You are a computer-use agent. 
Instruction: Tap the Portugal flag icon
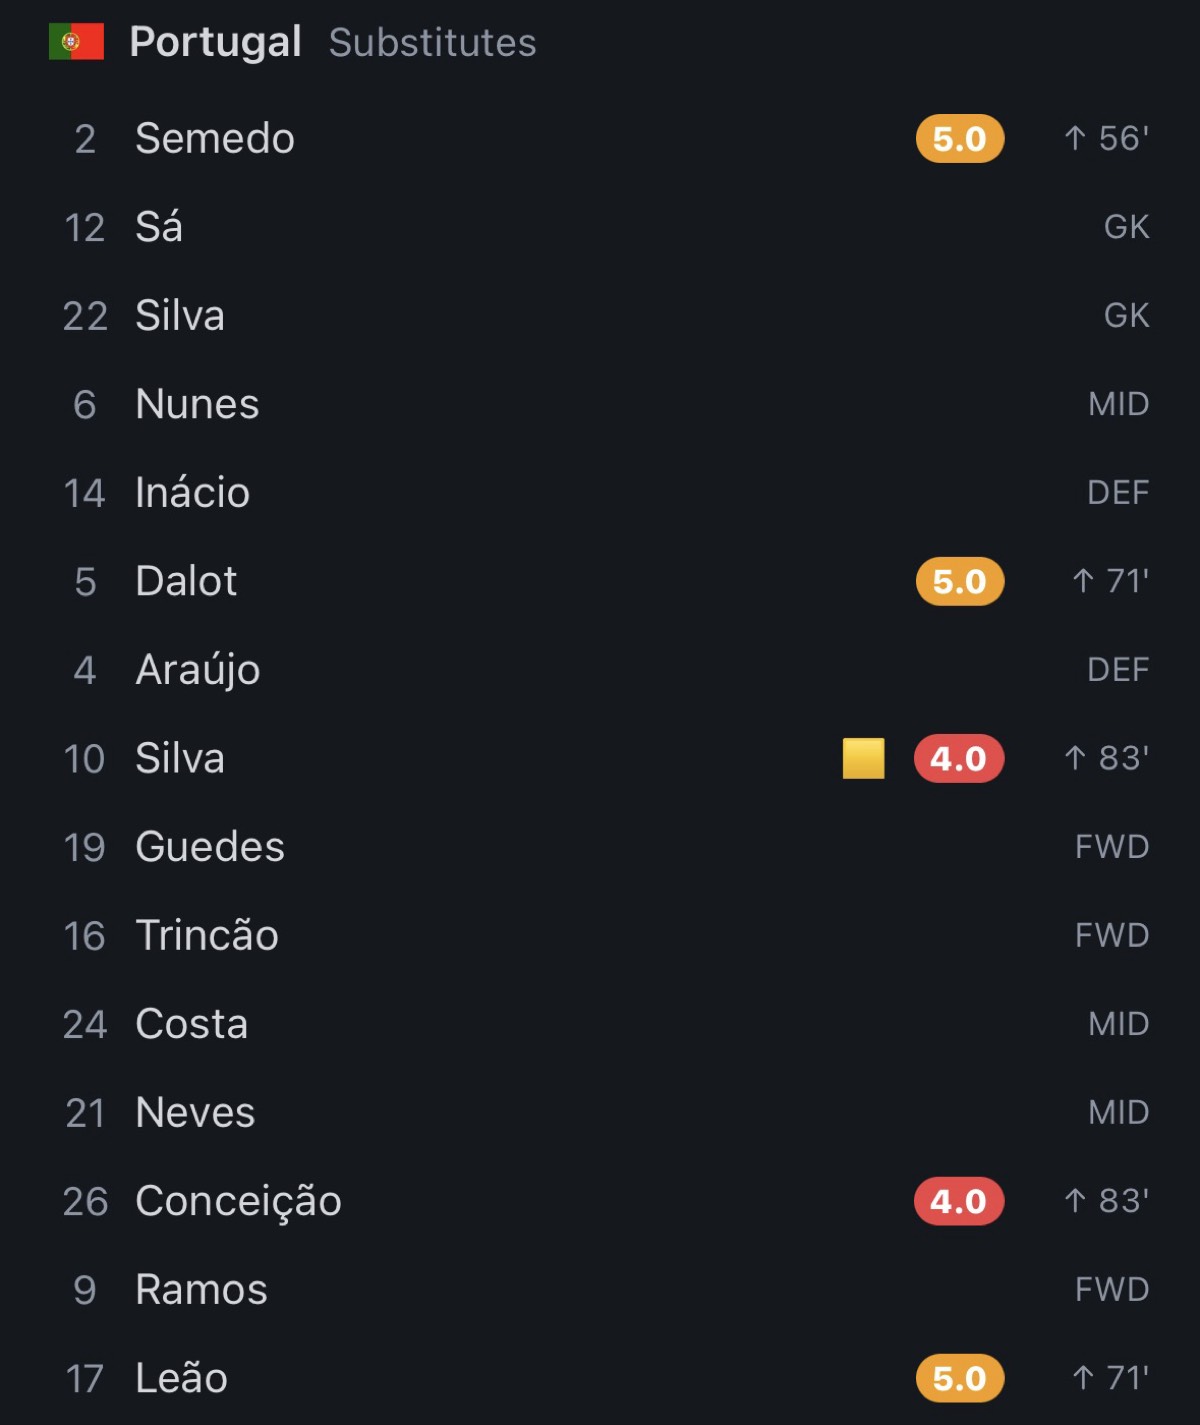(x=76, y=42)
